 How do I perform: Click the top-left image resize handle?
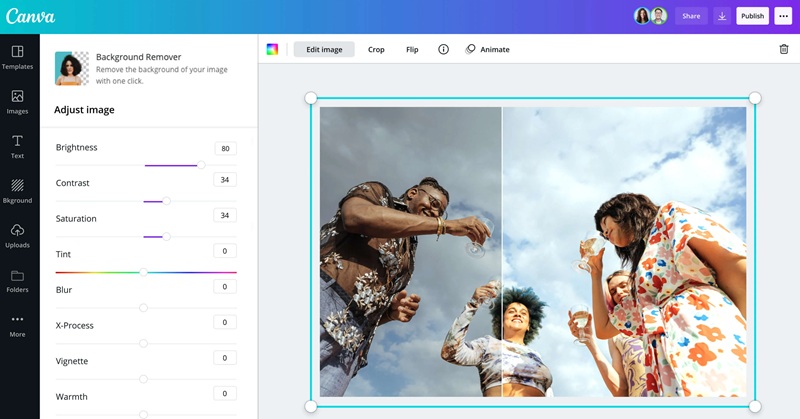pyautogui.click(x=311, y=98)
